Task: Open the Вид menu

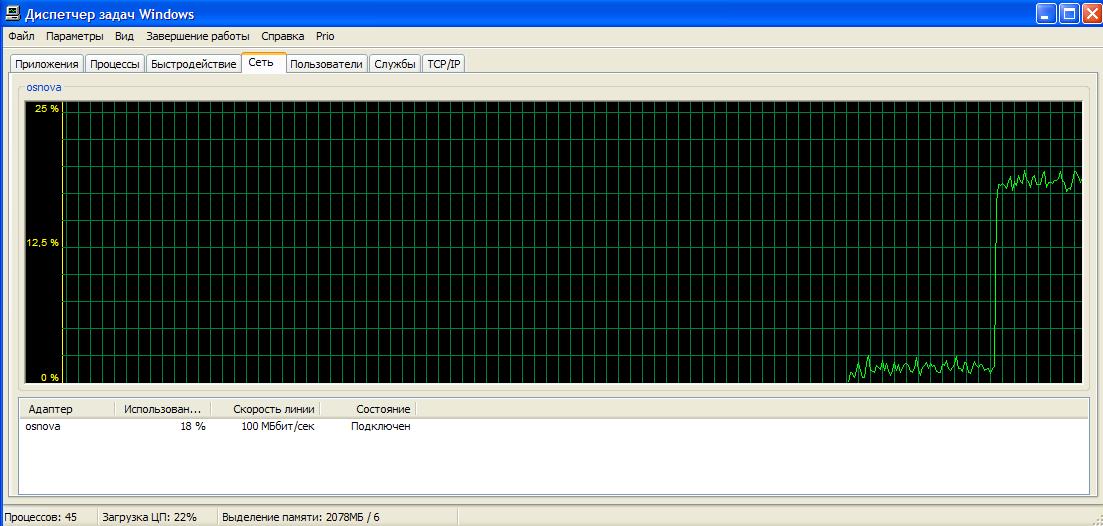Action: pyautogui.click(x=124, y=36)
